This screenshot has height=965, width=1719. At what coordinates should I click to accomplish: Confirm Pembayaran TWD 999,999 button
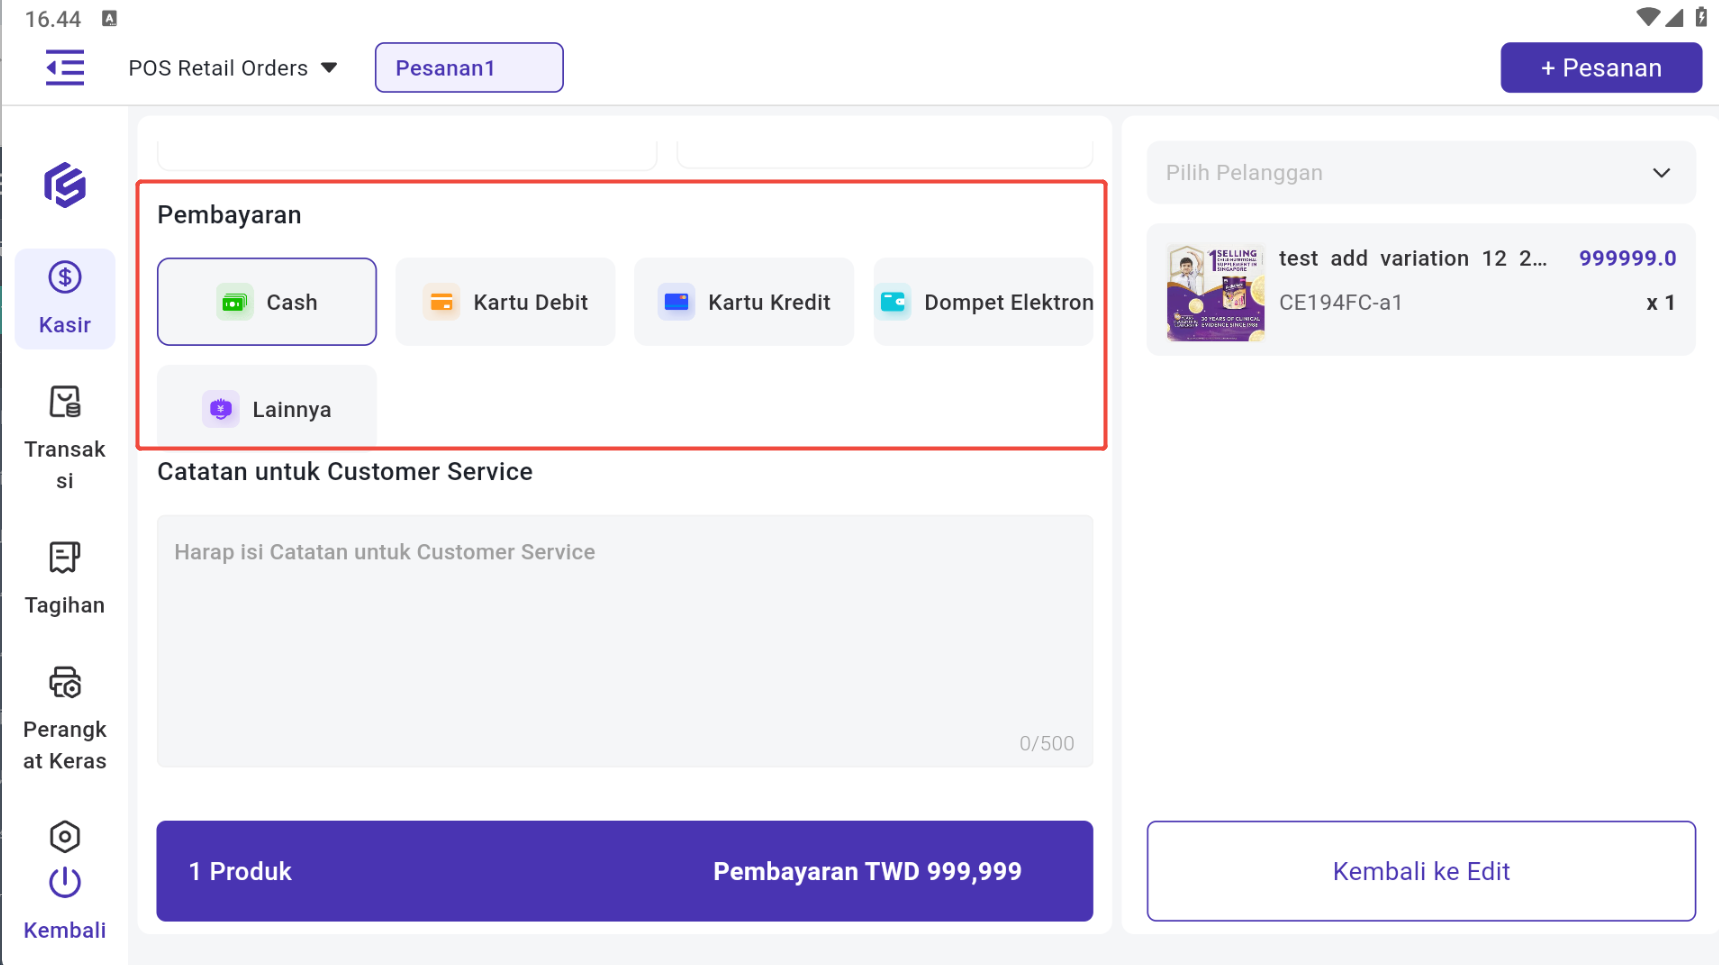pos(624,870)
